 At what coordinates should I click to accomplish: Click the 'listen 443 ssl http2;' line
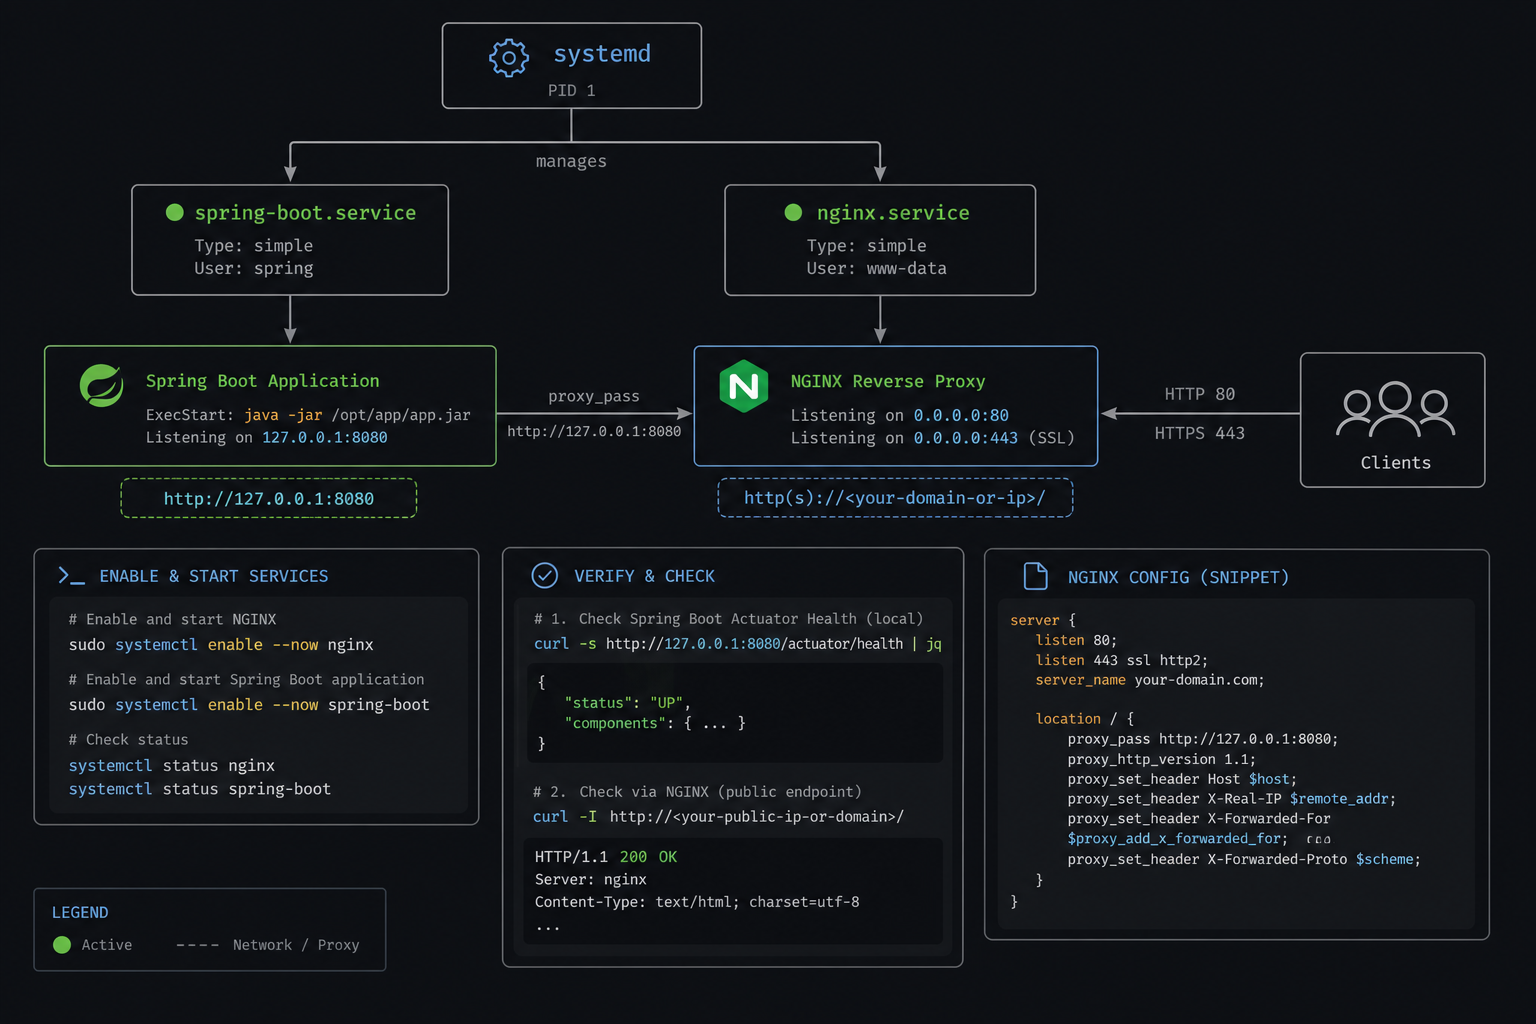pos(1122,660)
